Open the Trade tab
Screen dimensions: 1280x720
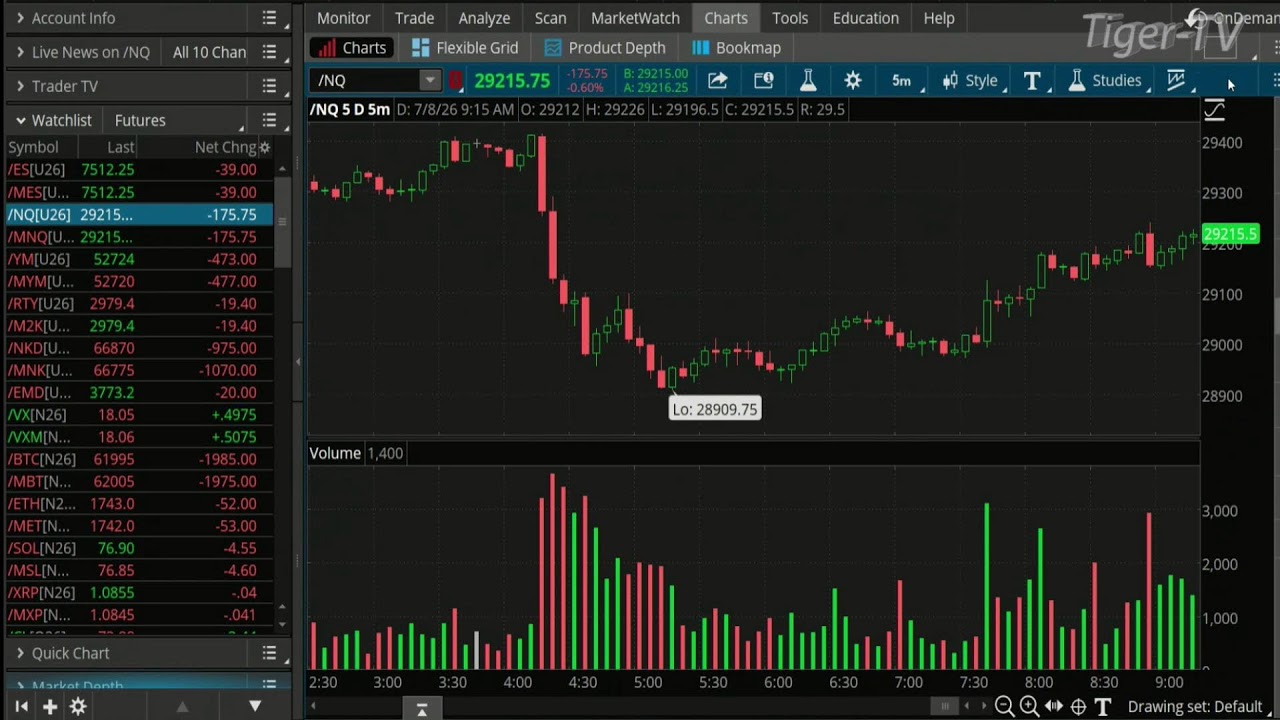coord(414,18)
